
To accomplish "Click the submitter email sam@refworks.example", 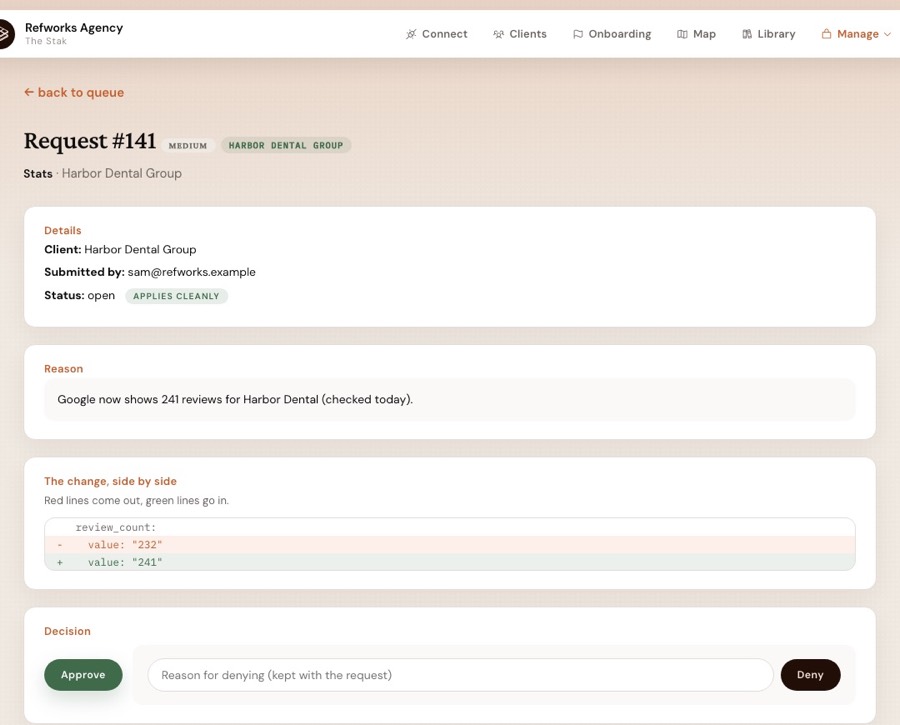I will 192,272.
